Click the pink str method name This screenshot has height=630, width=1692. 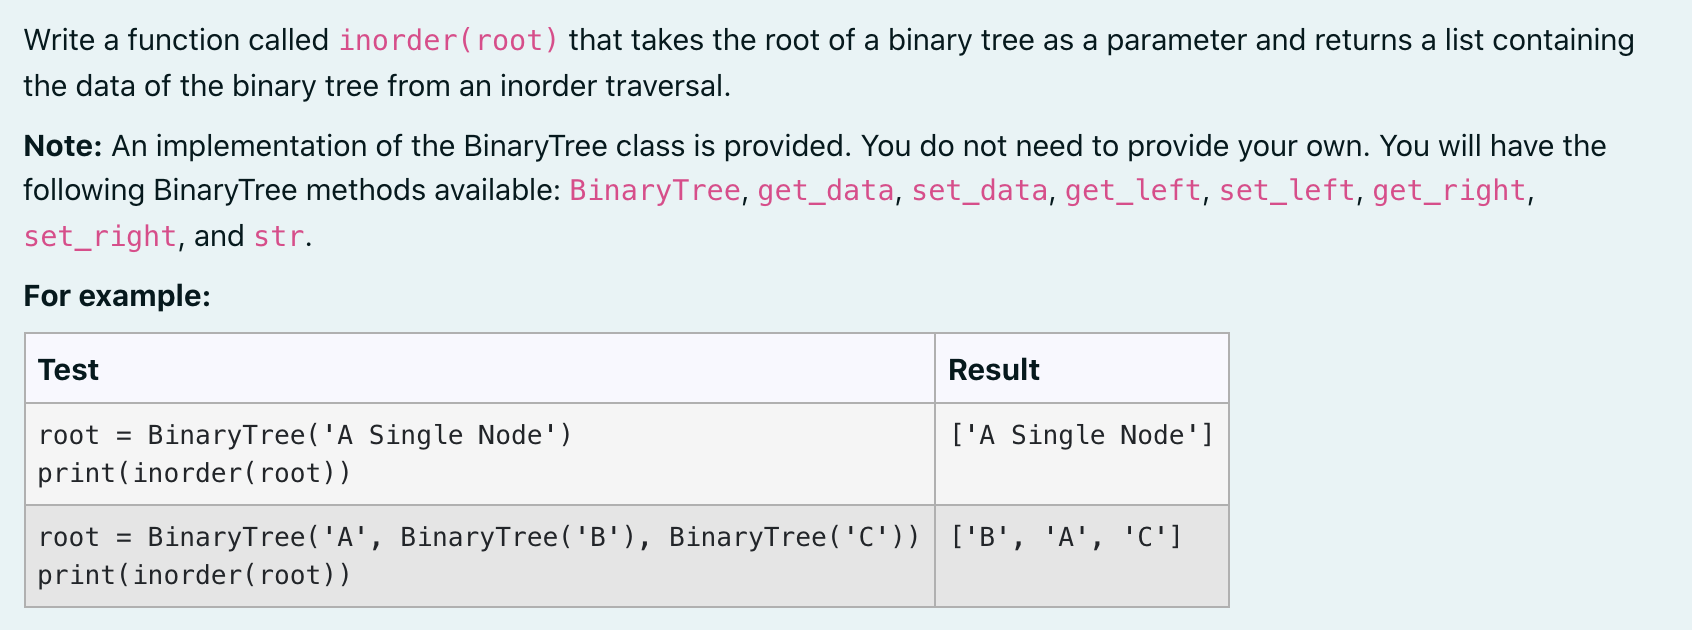(278, 236)
